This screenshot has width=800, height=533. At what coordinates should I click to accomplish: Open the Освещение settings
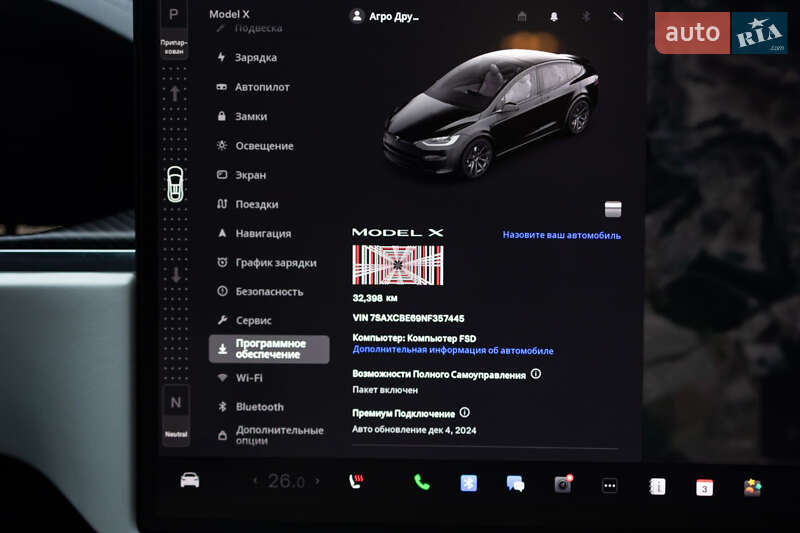coord(256,146)
